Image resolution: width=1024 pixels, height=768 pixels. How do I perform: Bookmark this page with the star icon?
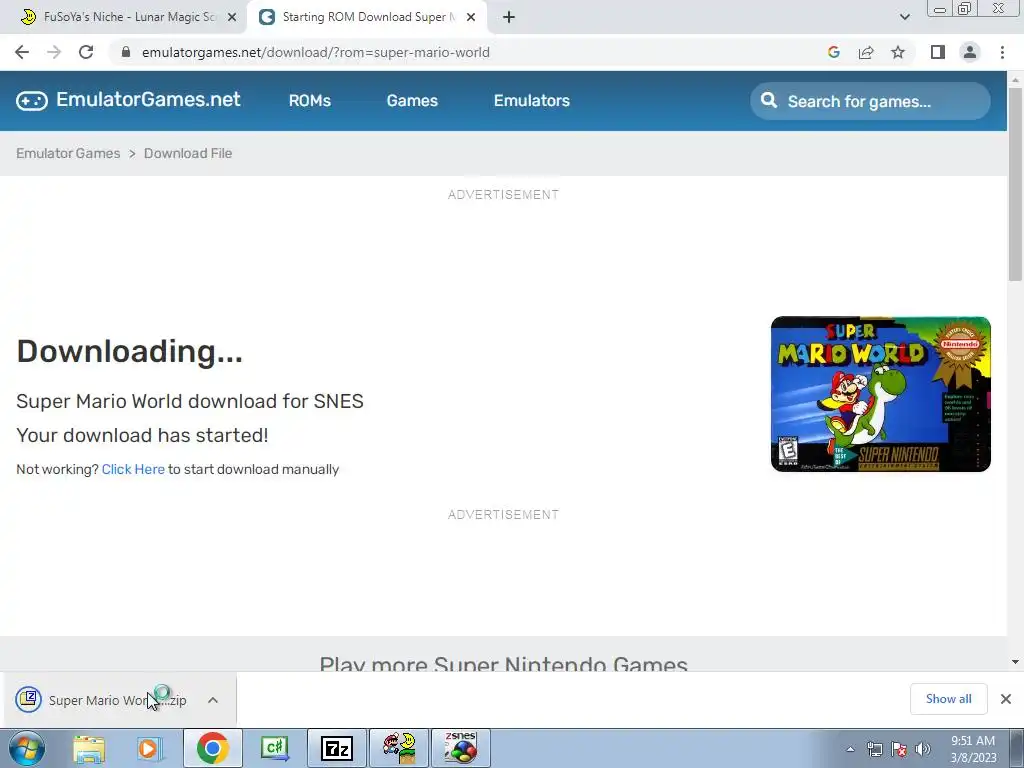(898, 52)
